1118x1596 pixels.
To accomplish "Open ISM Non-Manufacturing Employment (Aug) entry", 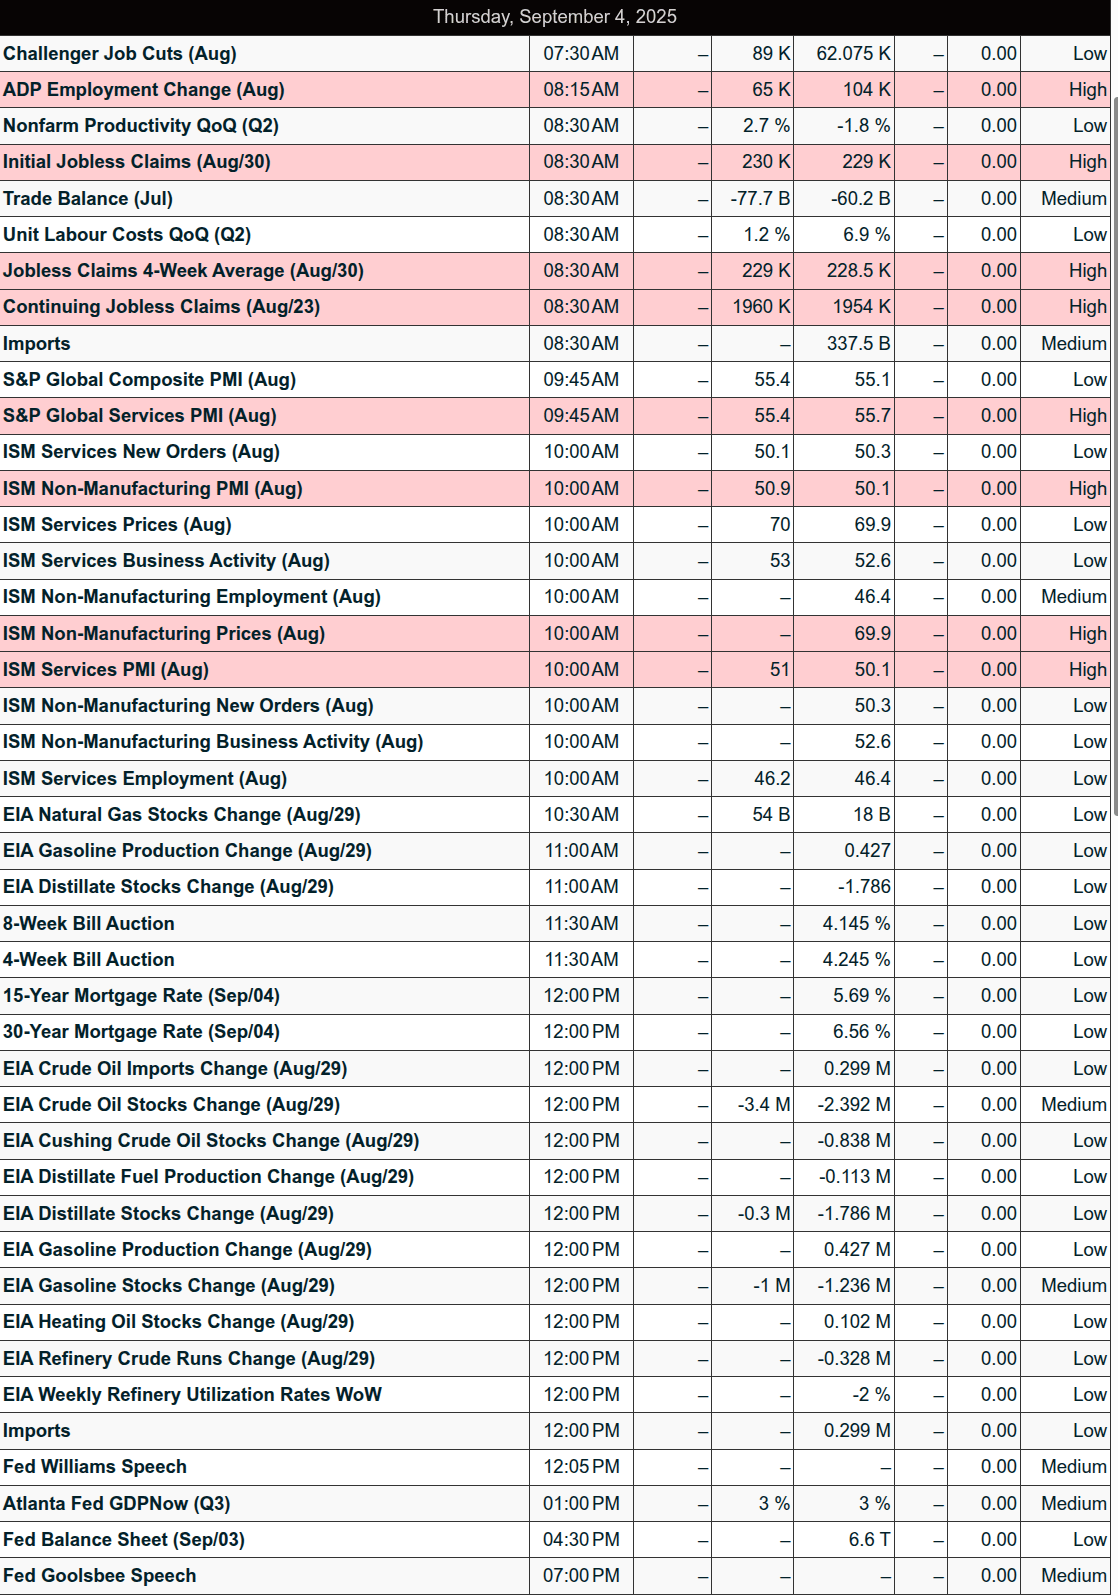I will tap(192, 597).
